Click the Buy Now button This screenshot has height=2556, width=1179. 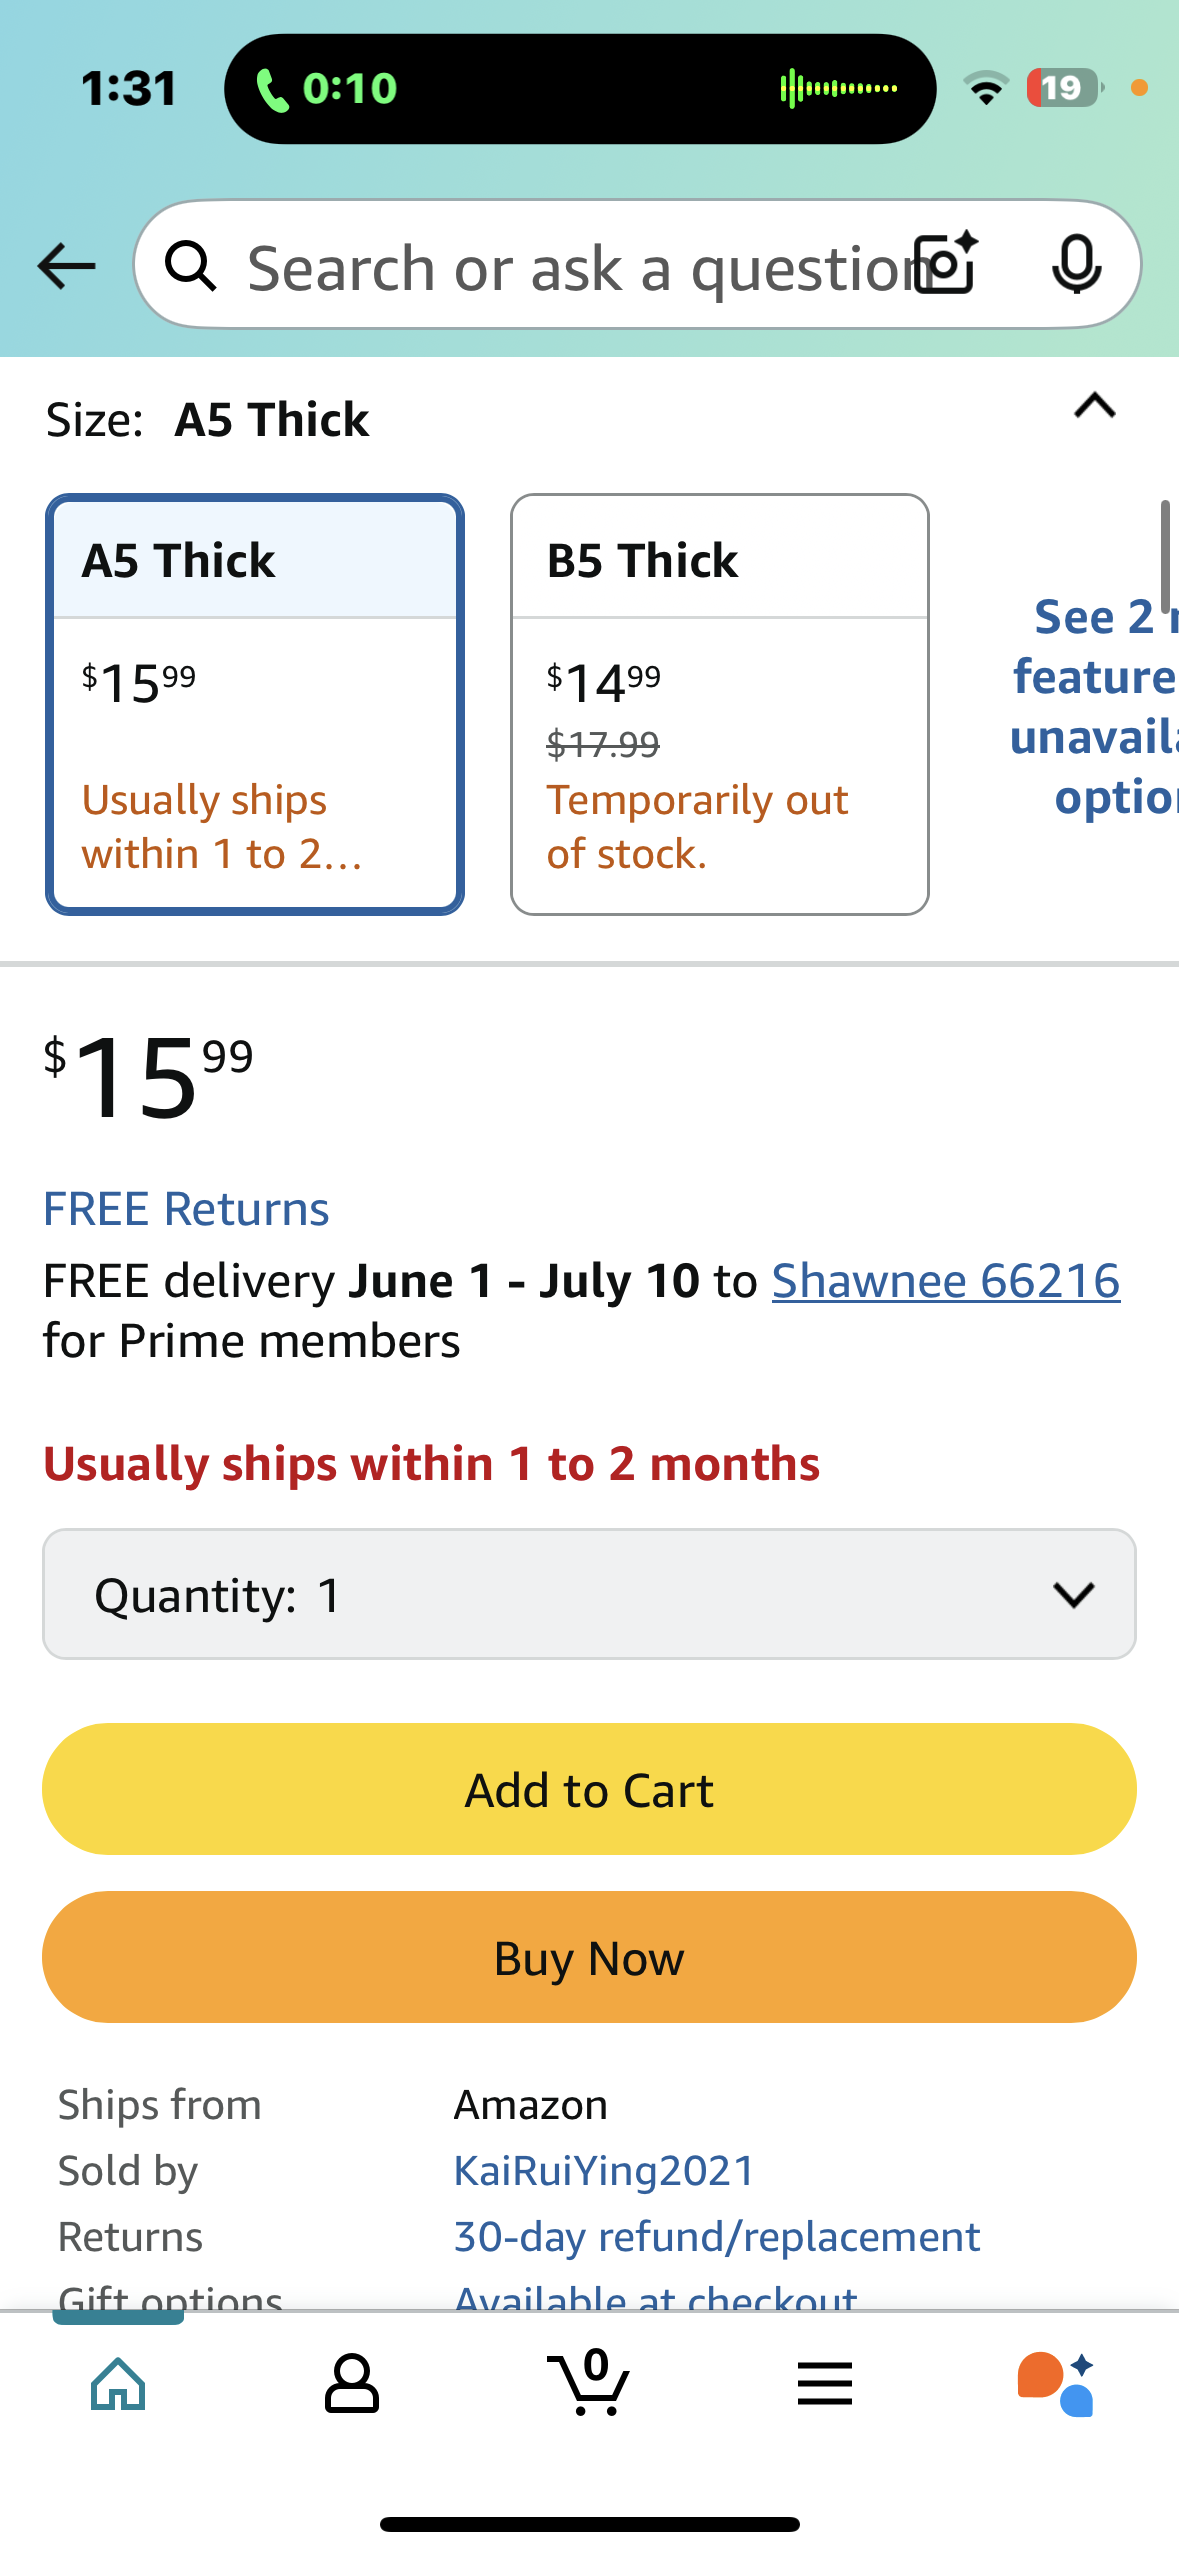pos(589,1957)
